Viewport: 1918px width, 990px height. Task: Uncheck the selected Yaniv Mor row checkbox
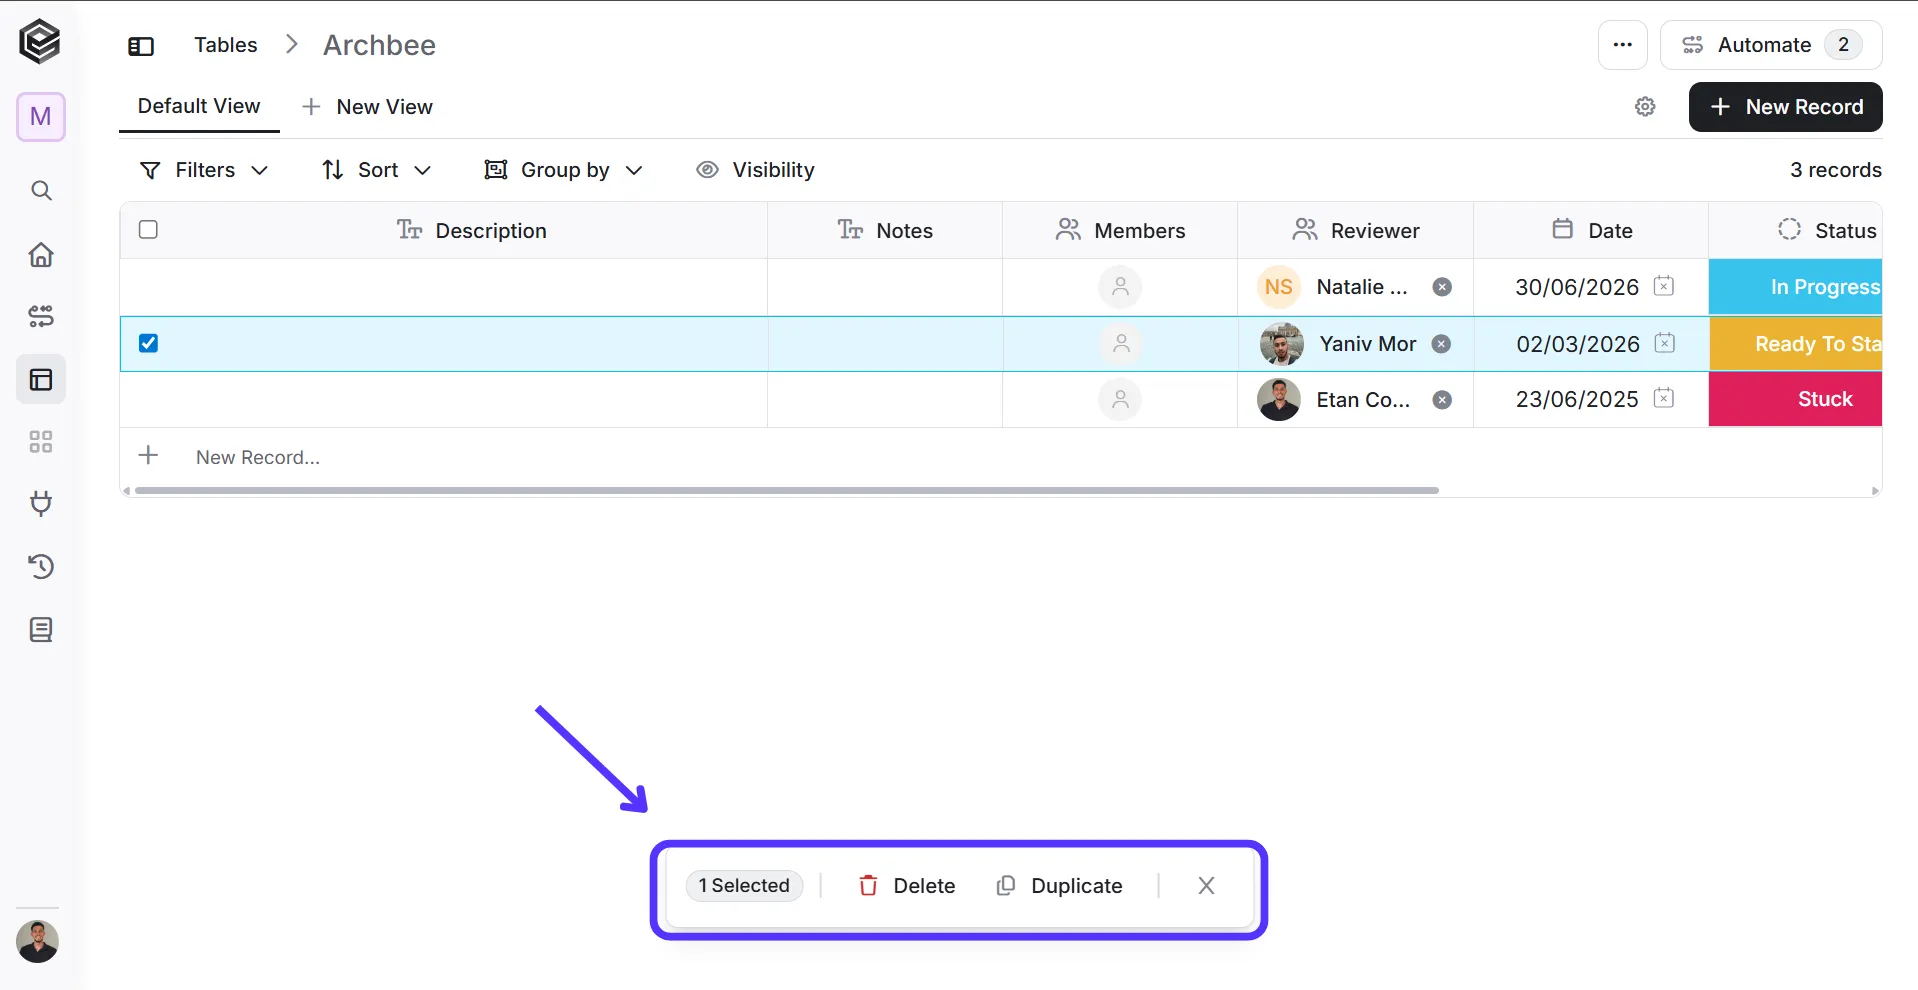point(148,343)
